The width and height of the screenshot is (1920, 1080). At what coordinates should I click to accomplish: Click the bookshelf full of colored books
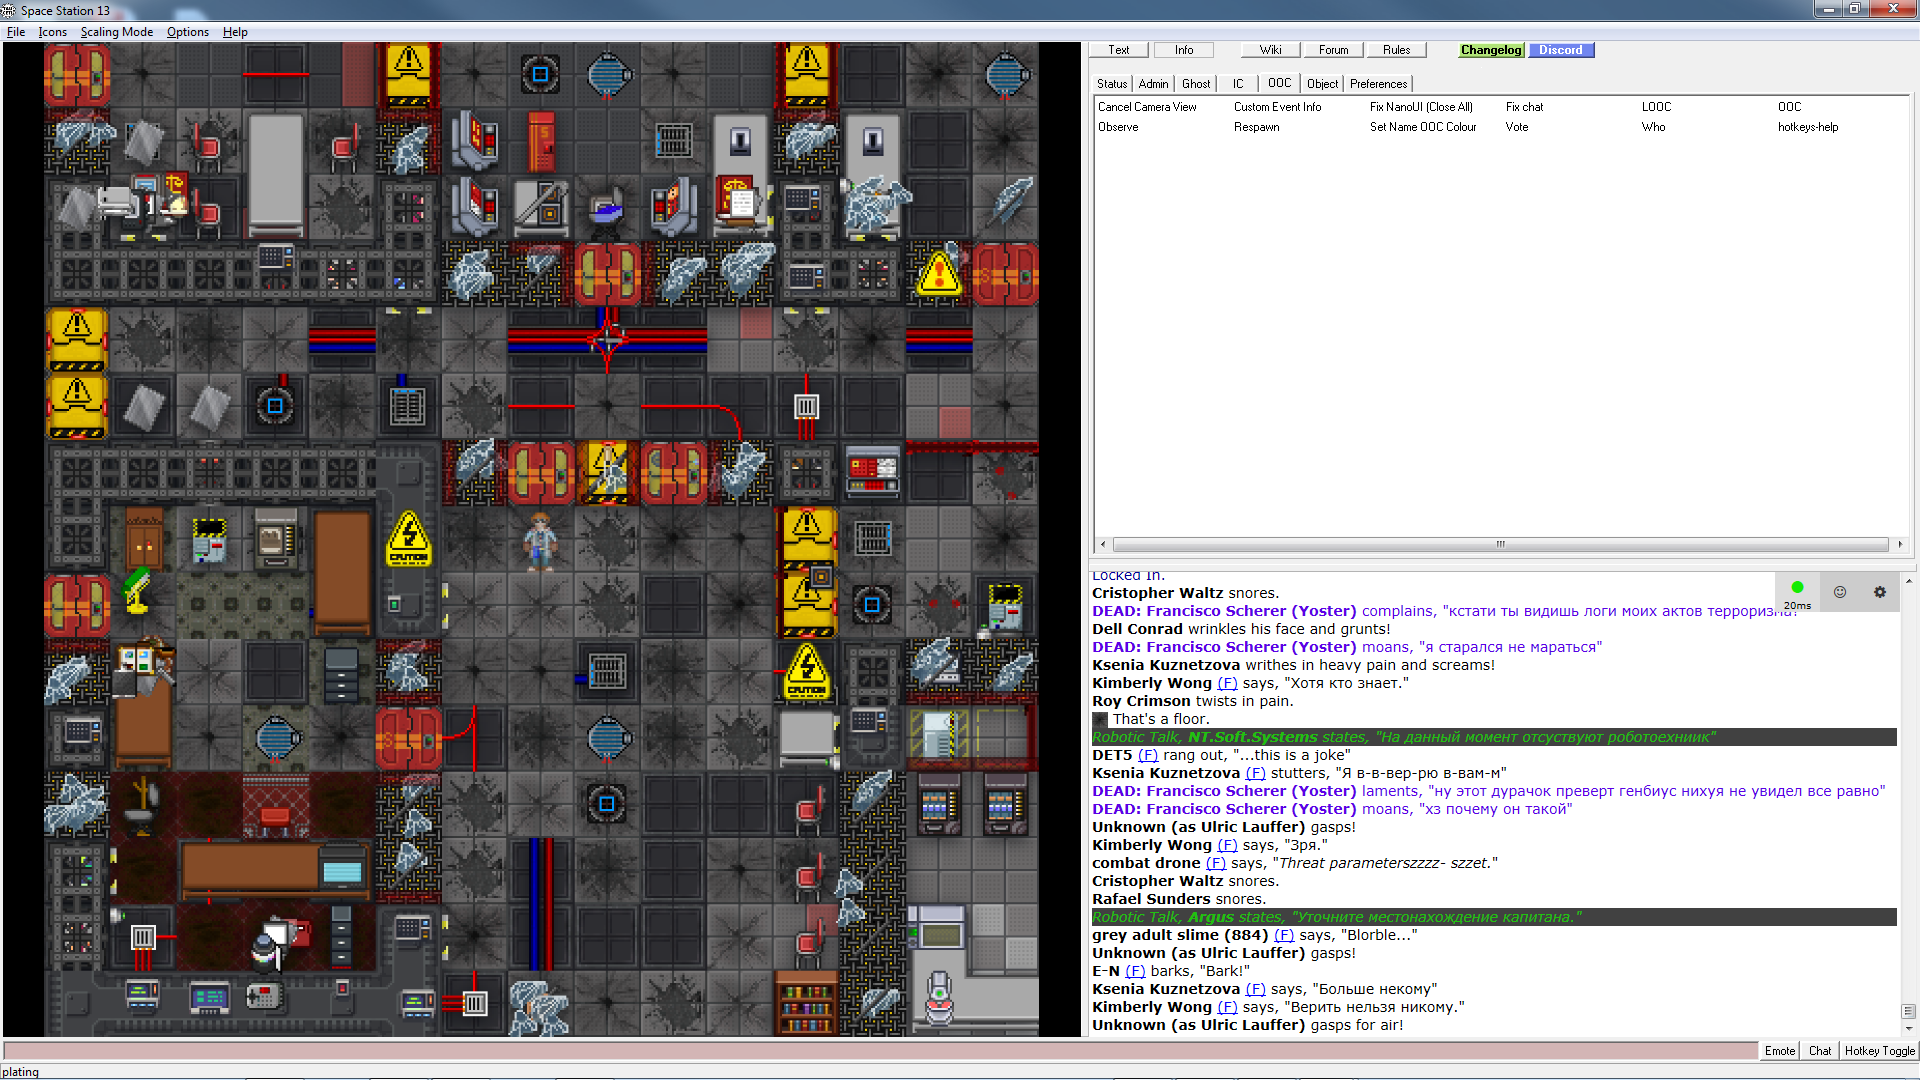click(806, 1002)
